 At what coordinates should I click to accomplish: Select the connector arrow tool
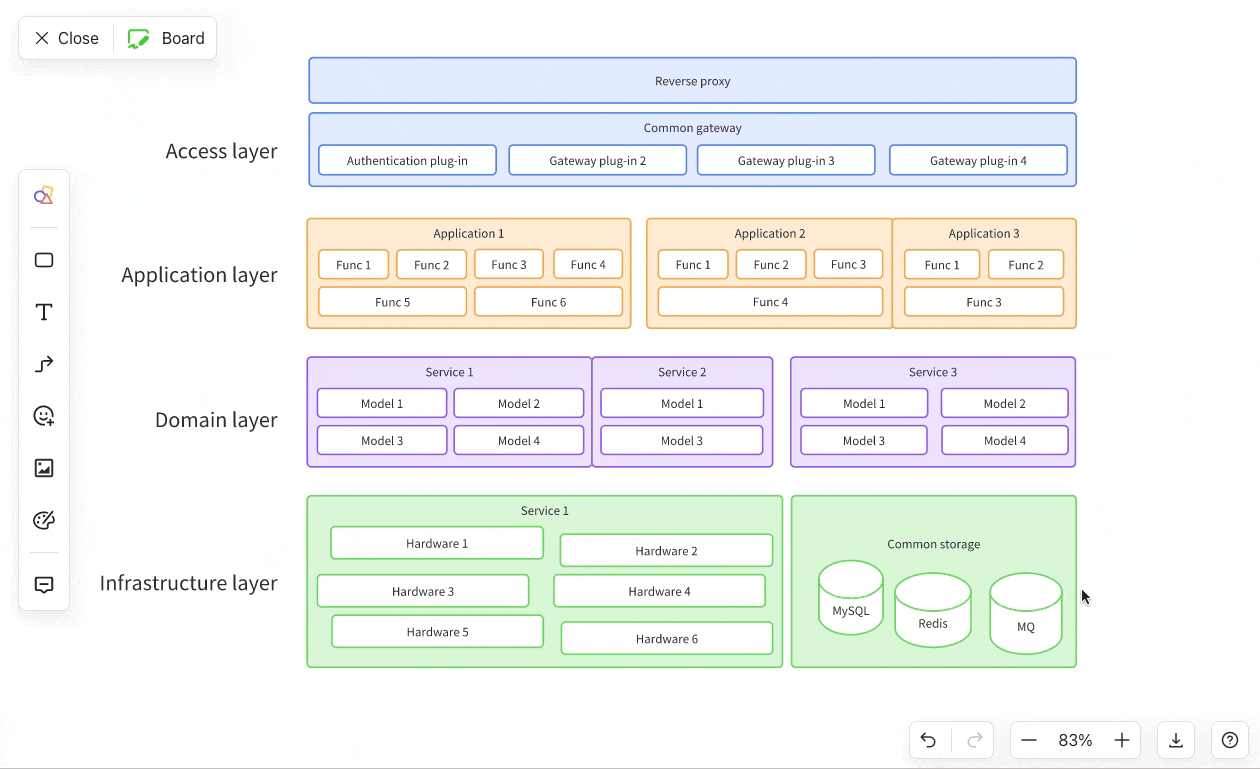(44, 365)
